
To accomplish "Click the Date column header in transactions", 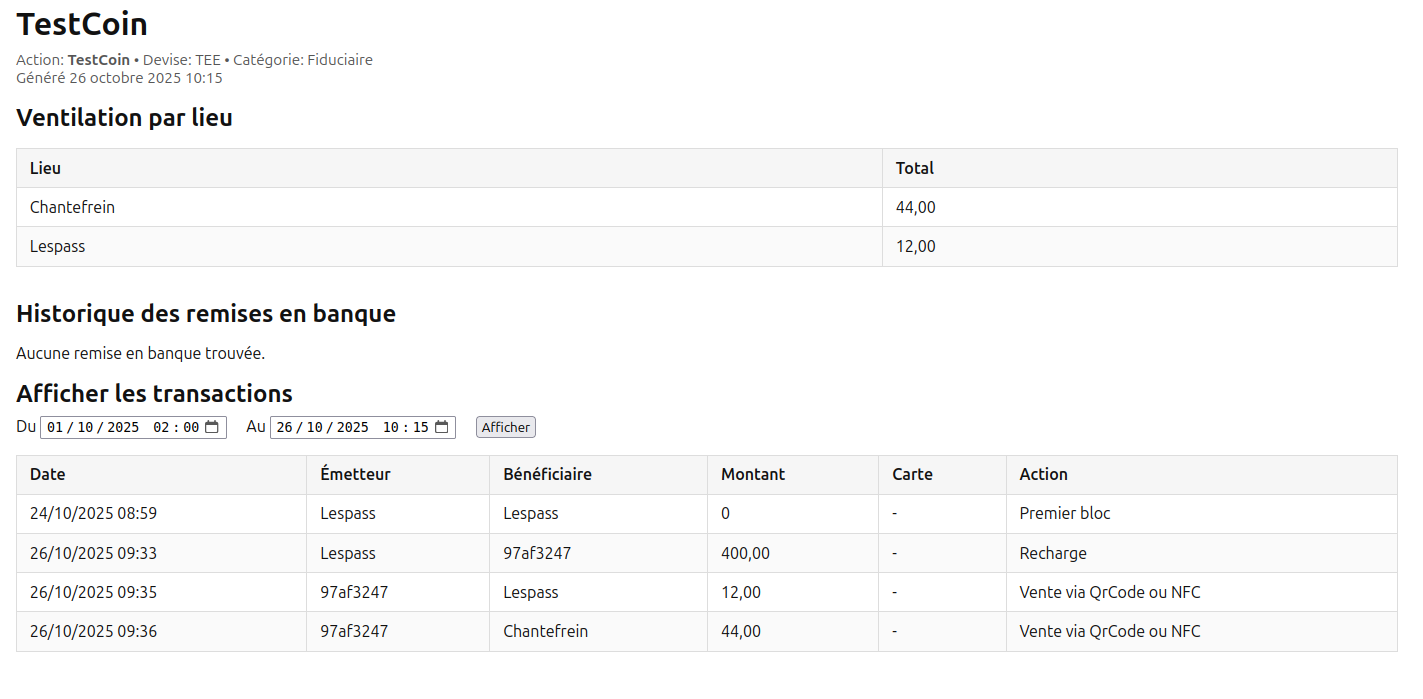I will coord(48,474).
